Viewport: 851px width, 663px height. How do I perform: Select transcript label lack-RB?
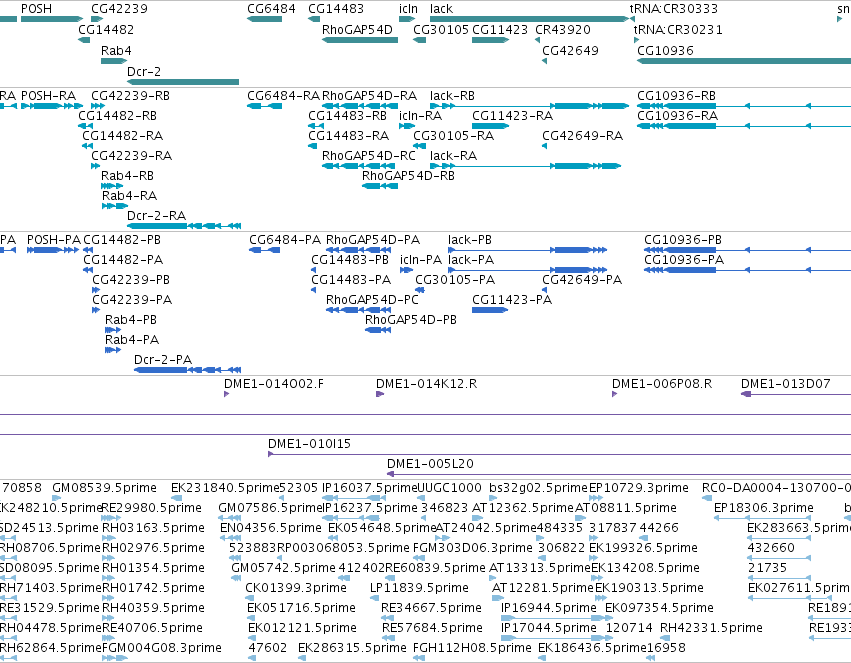(452, 96)
